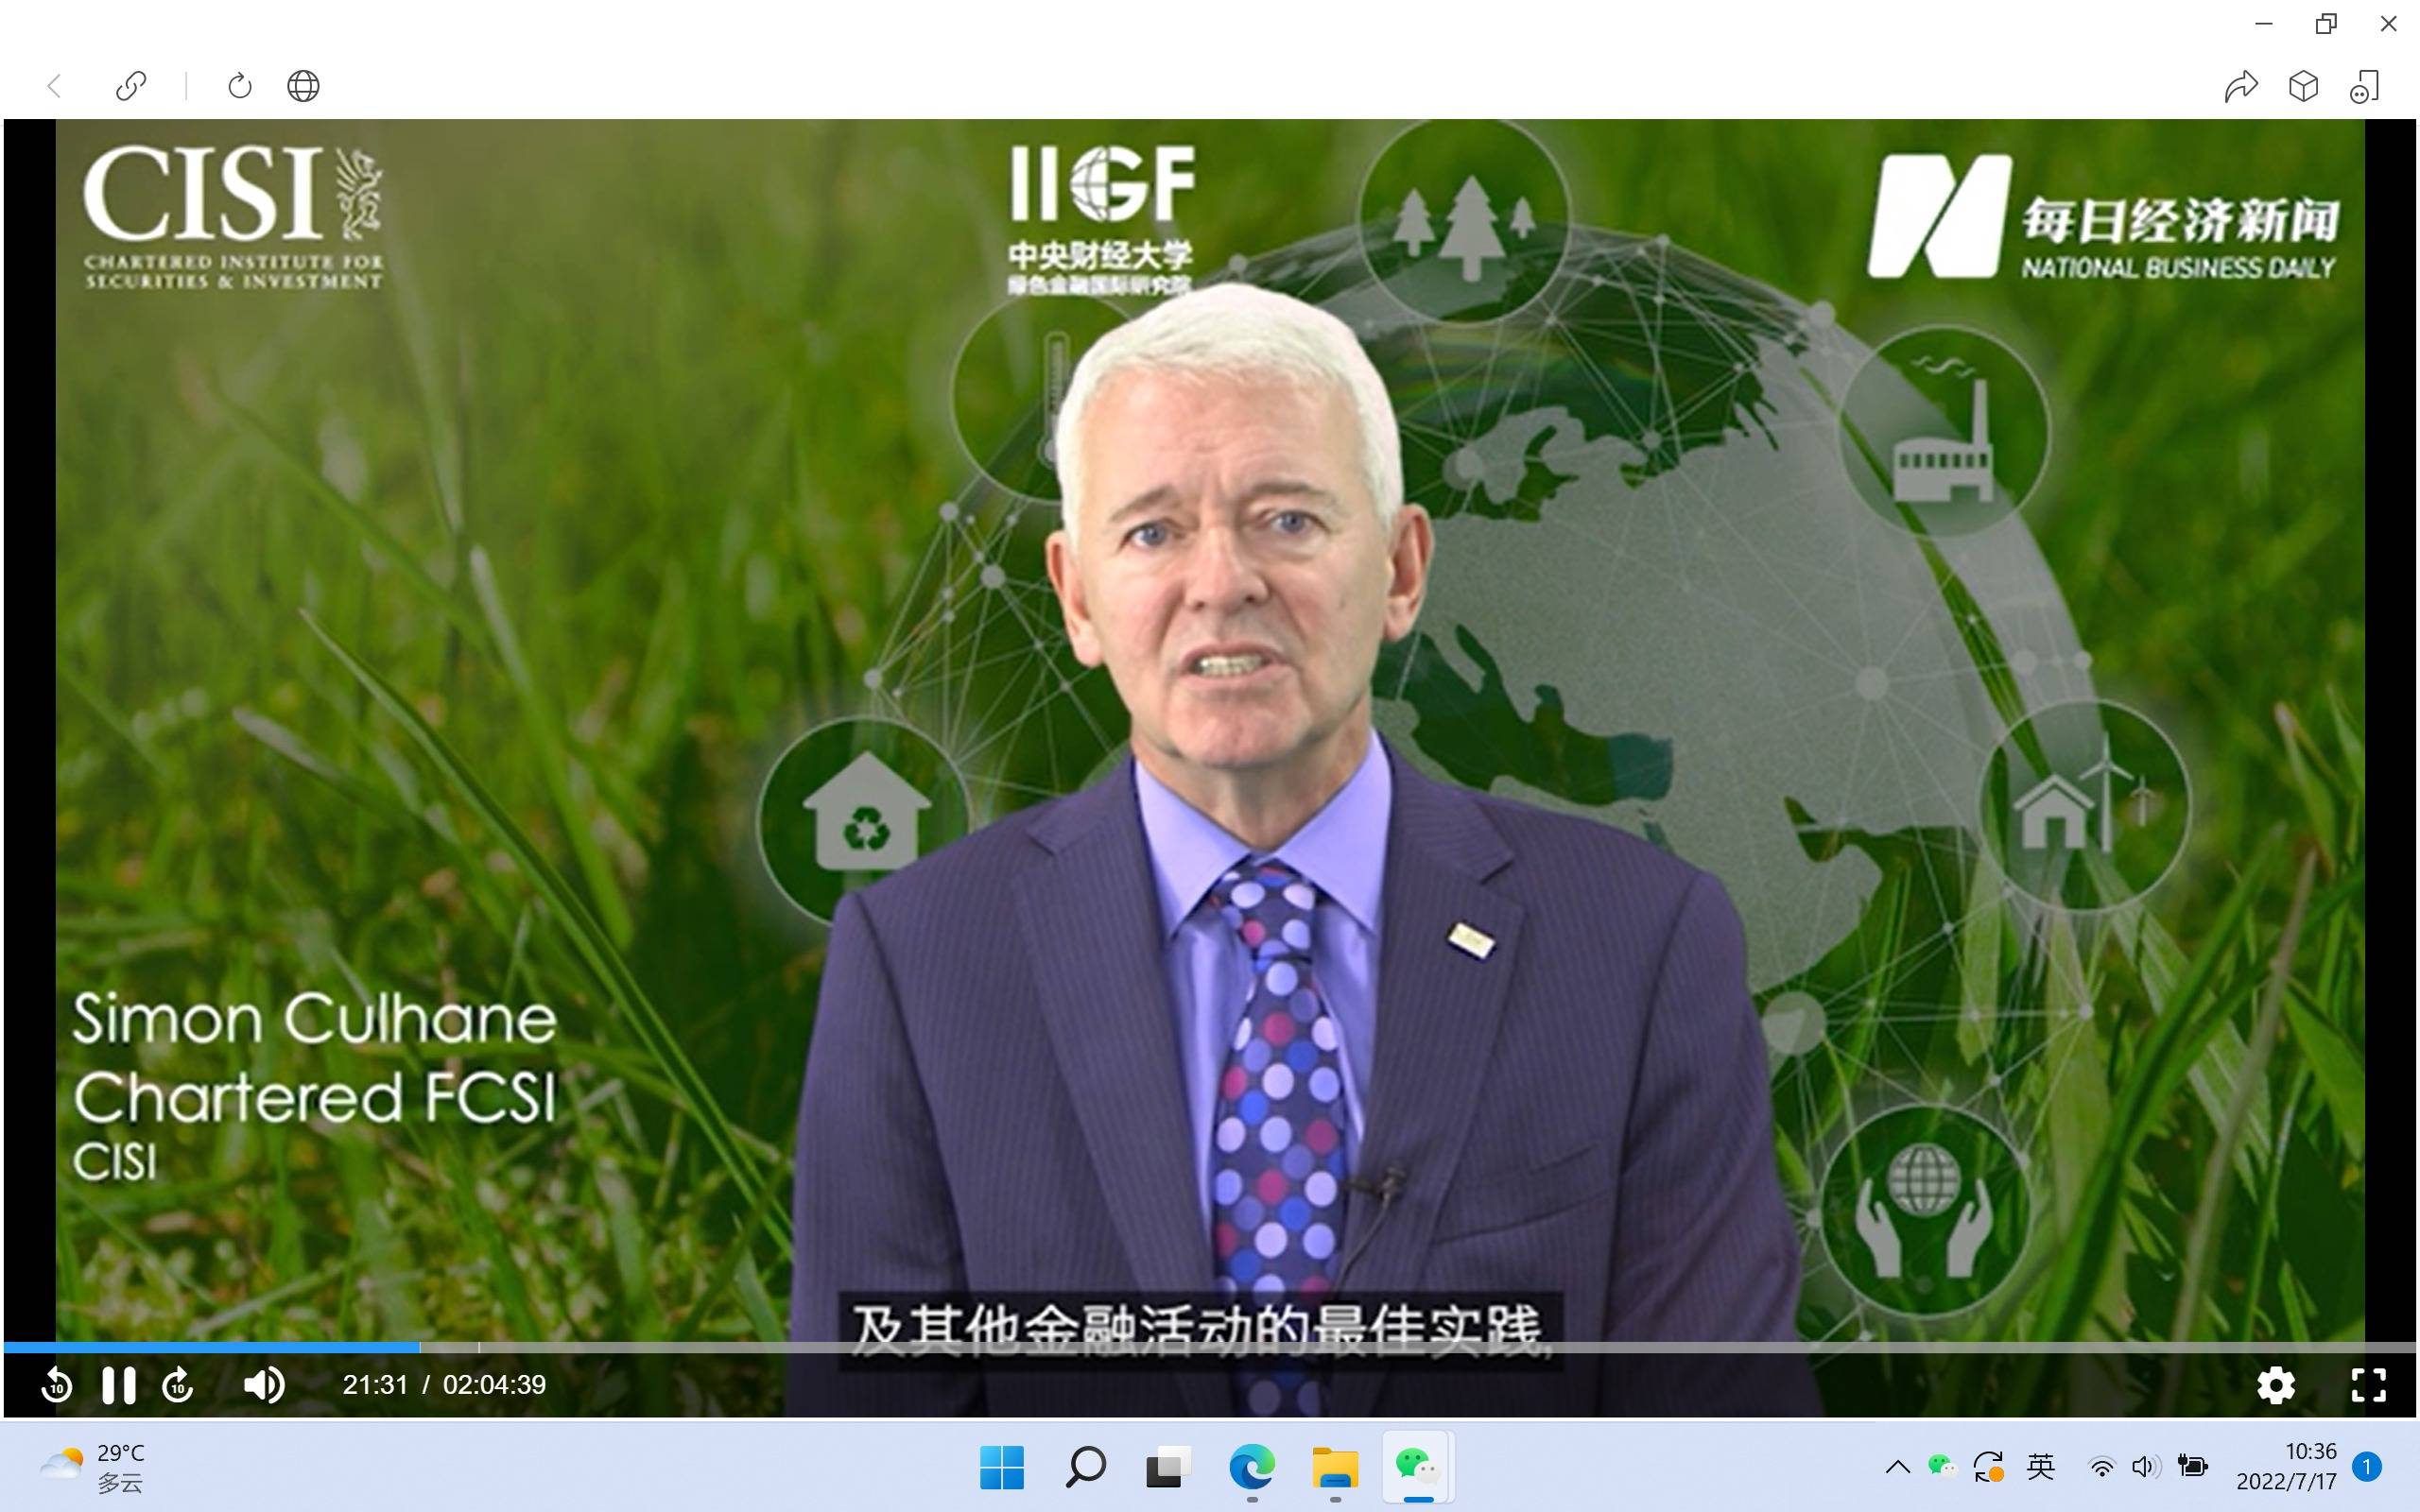Skip forward 10 seconds
This screenshot has height=1512, width=2420.
coord(178,1385)
